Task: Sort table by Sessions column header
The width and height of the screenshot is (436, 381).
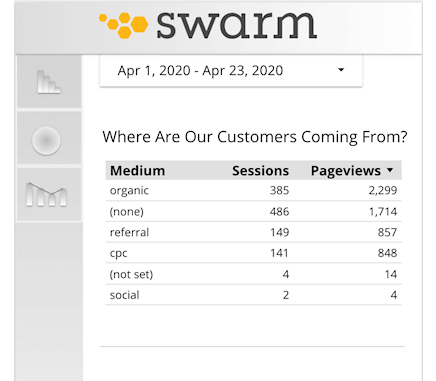Action: pyautogui.click(x=260, y=171)
